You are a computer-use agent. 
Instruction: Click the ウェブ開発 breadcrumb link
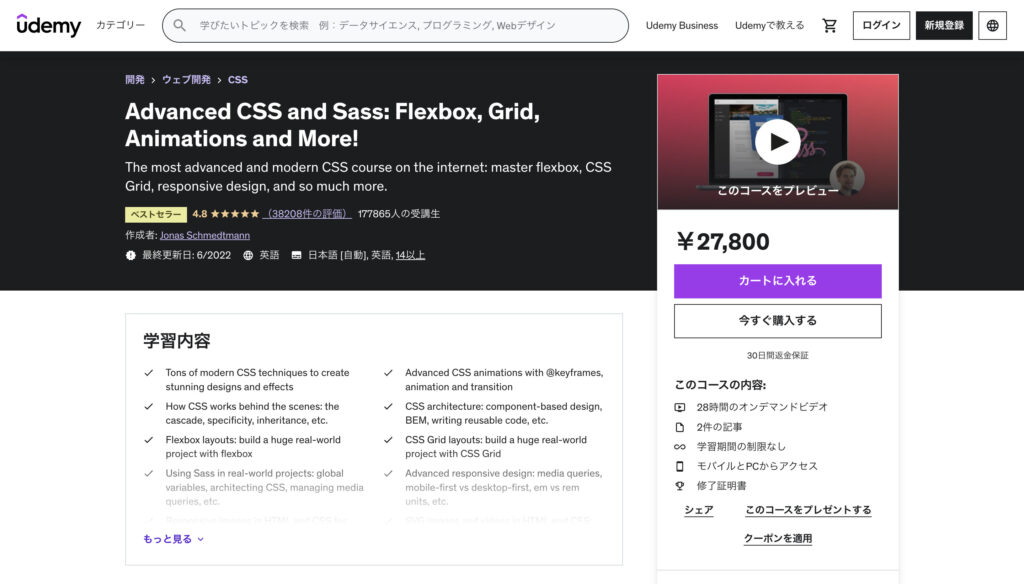(186, 80)
